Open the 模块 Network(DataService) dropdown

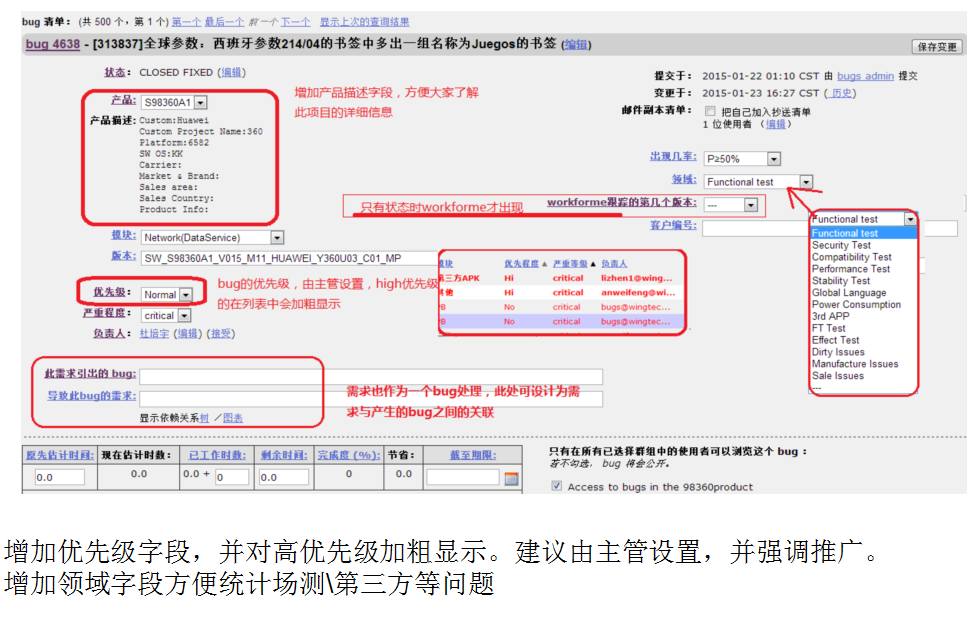click(277, 238)
